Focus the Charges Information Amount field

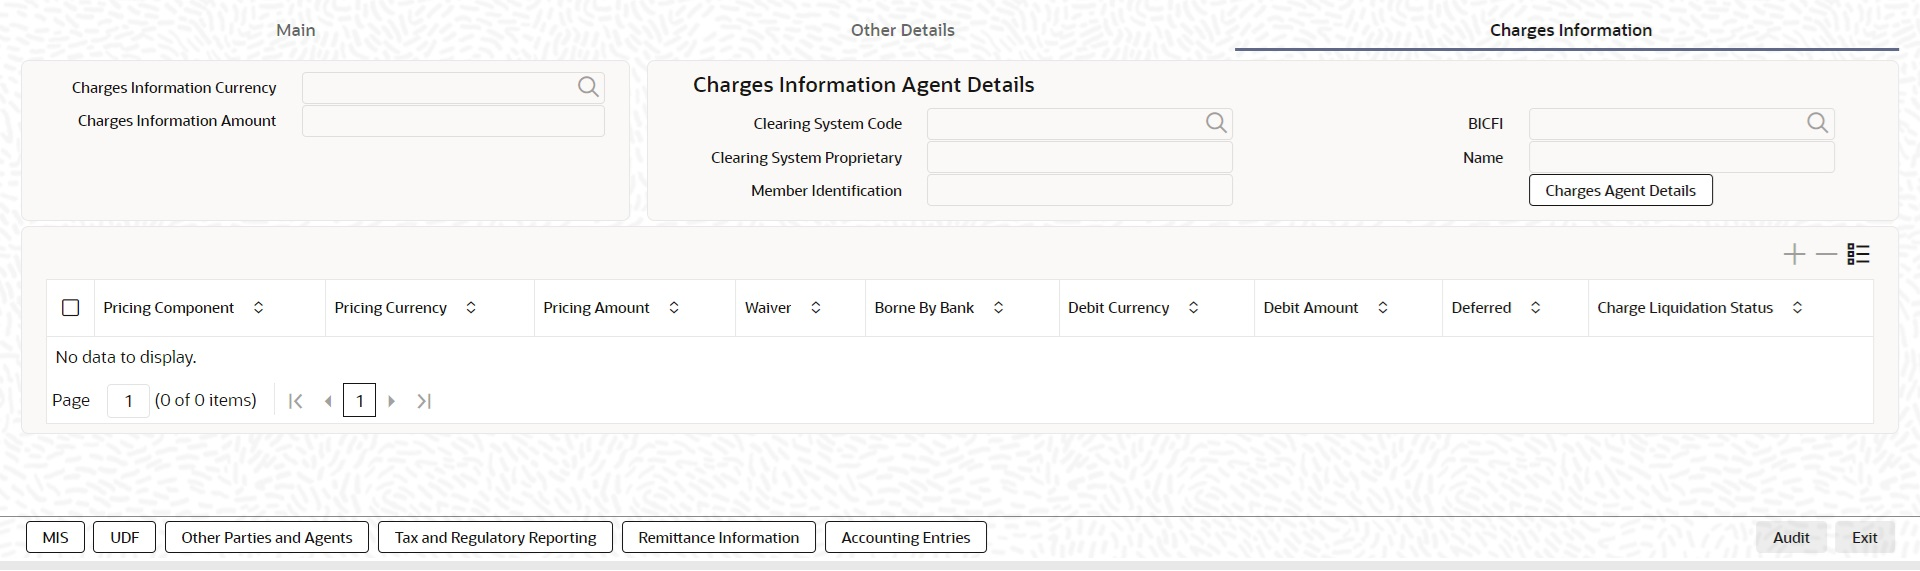(x=453, y=121)
